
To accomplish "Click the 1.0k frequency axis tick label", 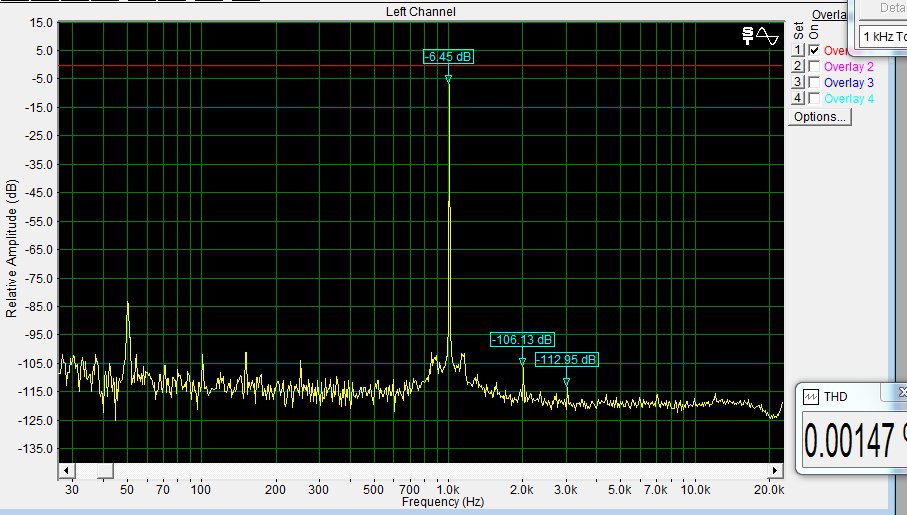I will (448, 490).
